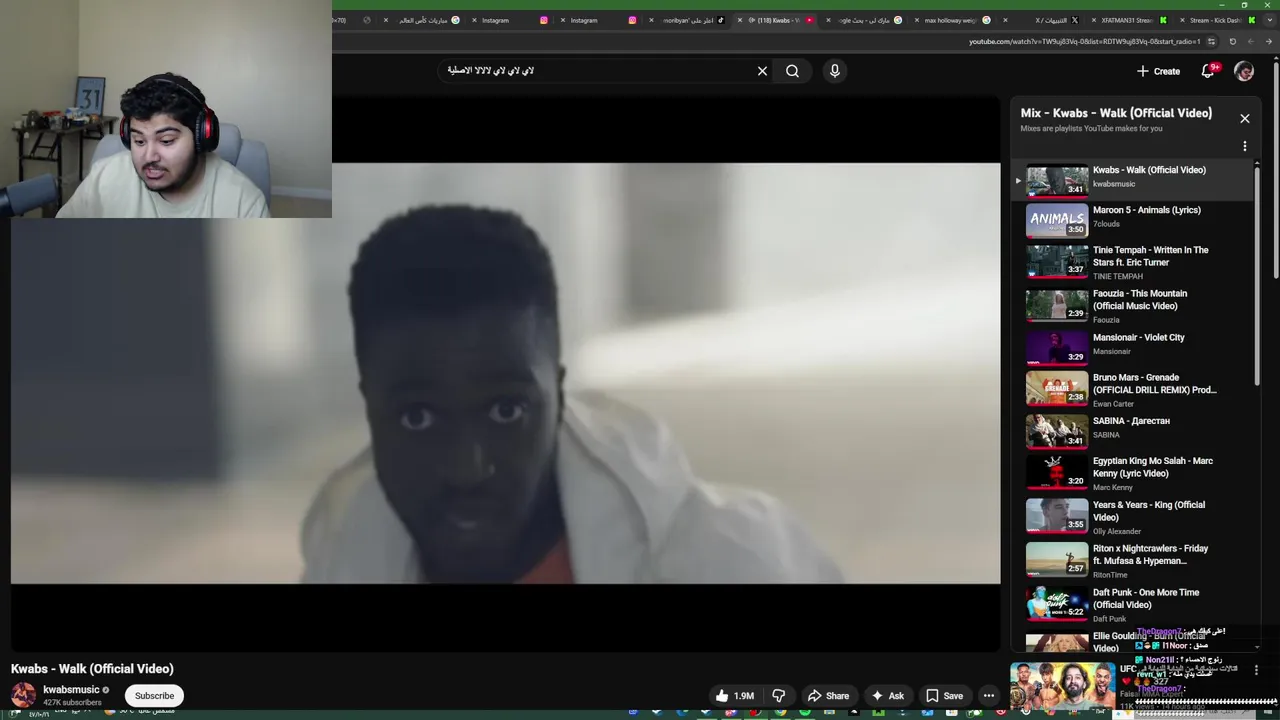This screenshot has width=1280, height=720.
Task: Open the SABINA video thumbnail
Action: (x=1057, y=431)
